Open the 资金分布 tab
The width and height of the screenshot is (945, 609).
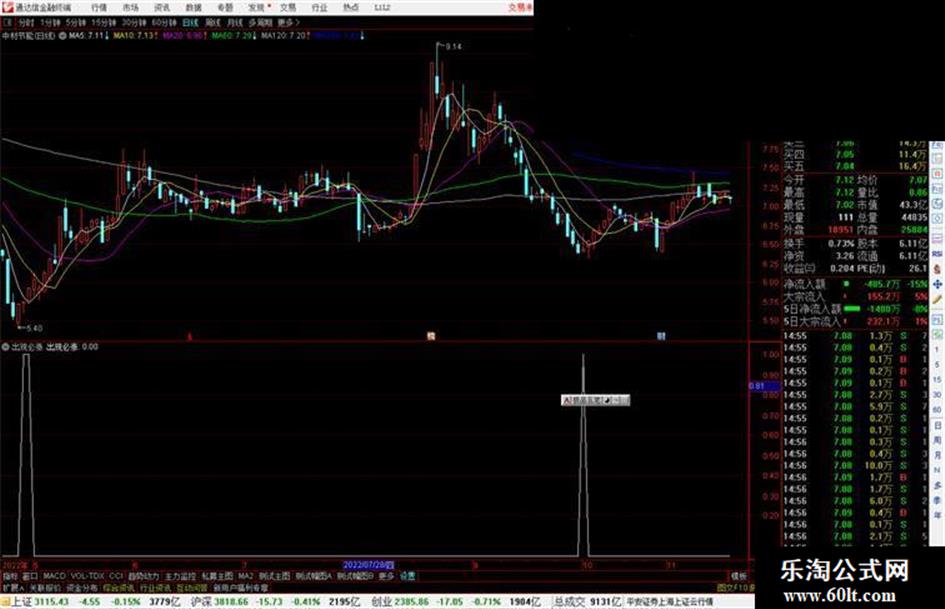(82, 587)
